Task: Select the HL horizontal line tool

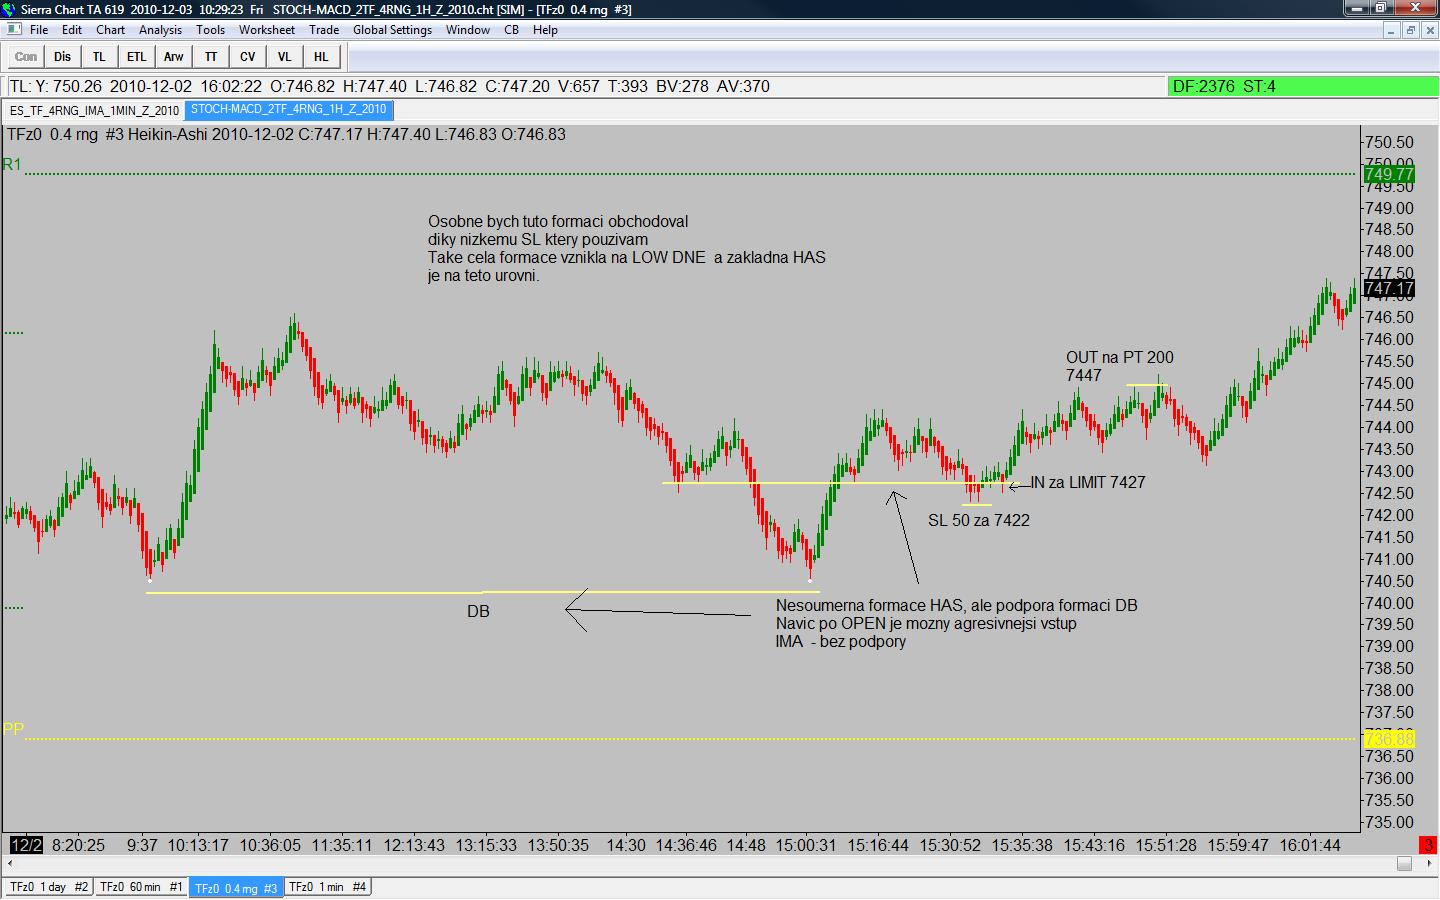Action: 321,57
